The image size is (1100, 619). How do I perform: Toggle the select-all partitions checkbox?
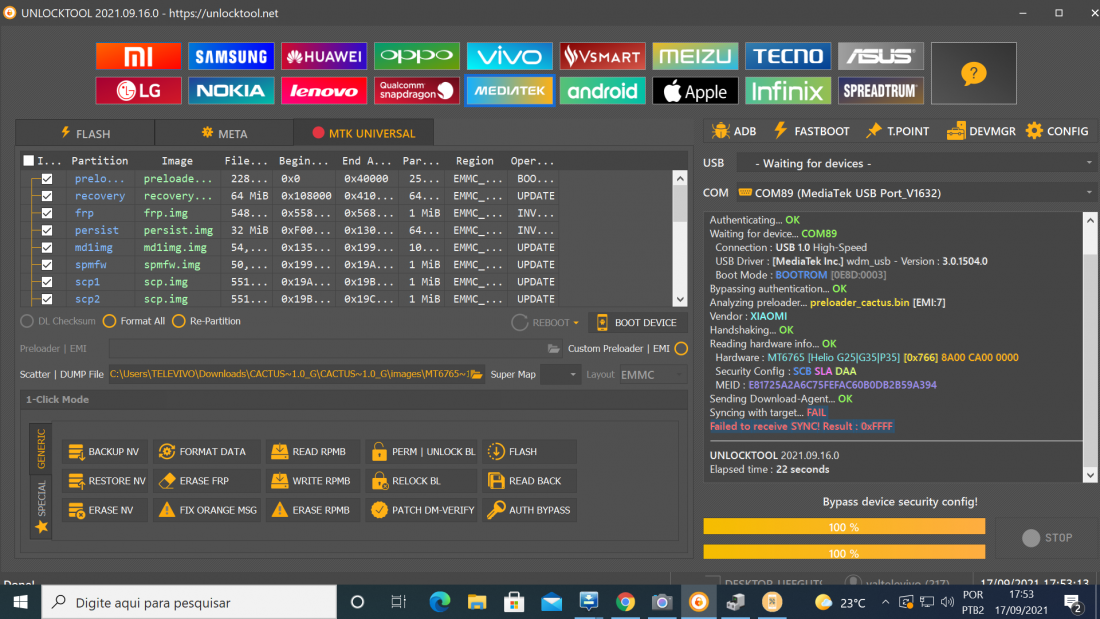click(x=28, y=161)
